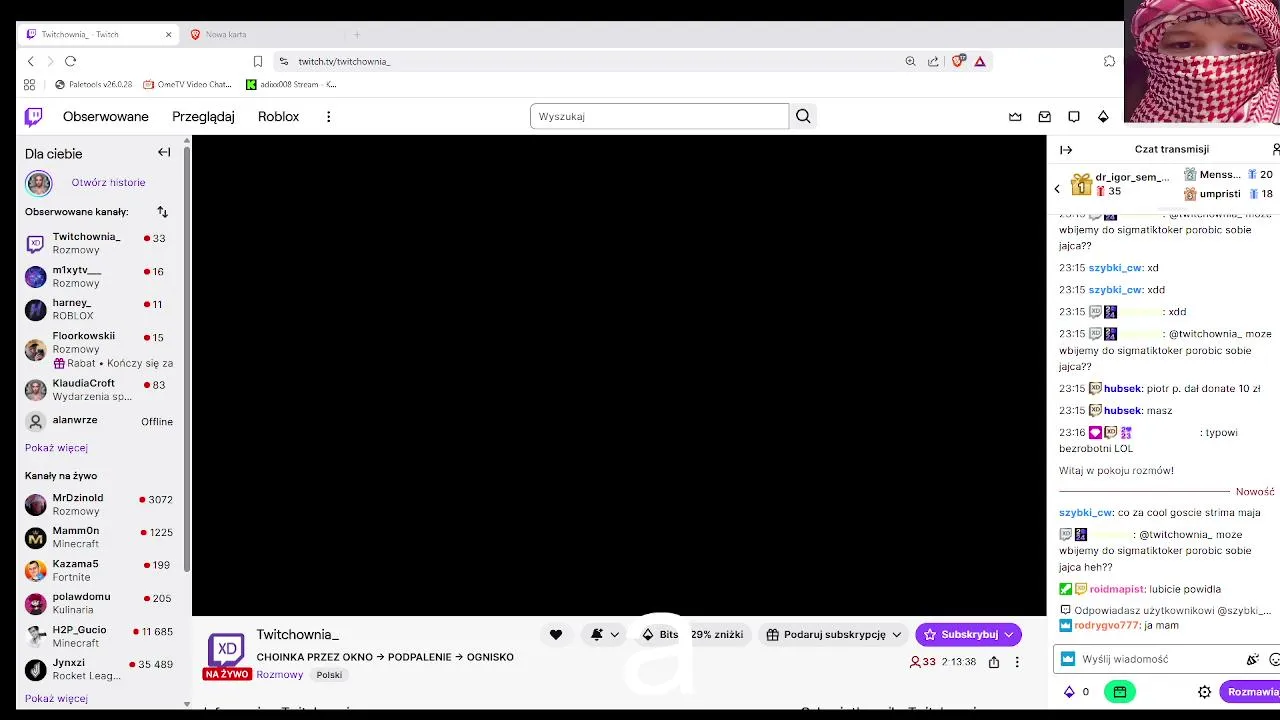Click top gifter dr_igor_sem_ entry

pyautogui.click(x=1120, y=184)
